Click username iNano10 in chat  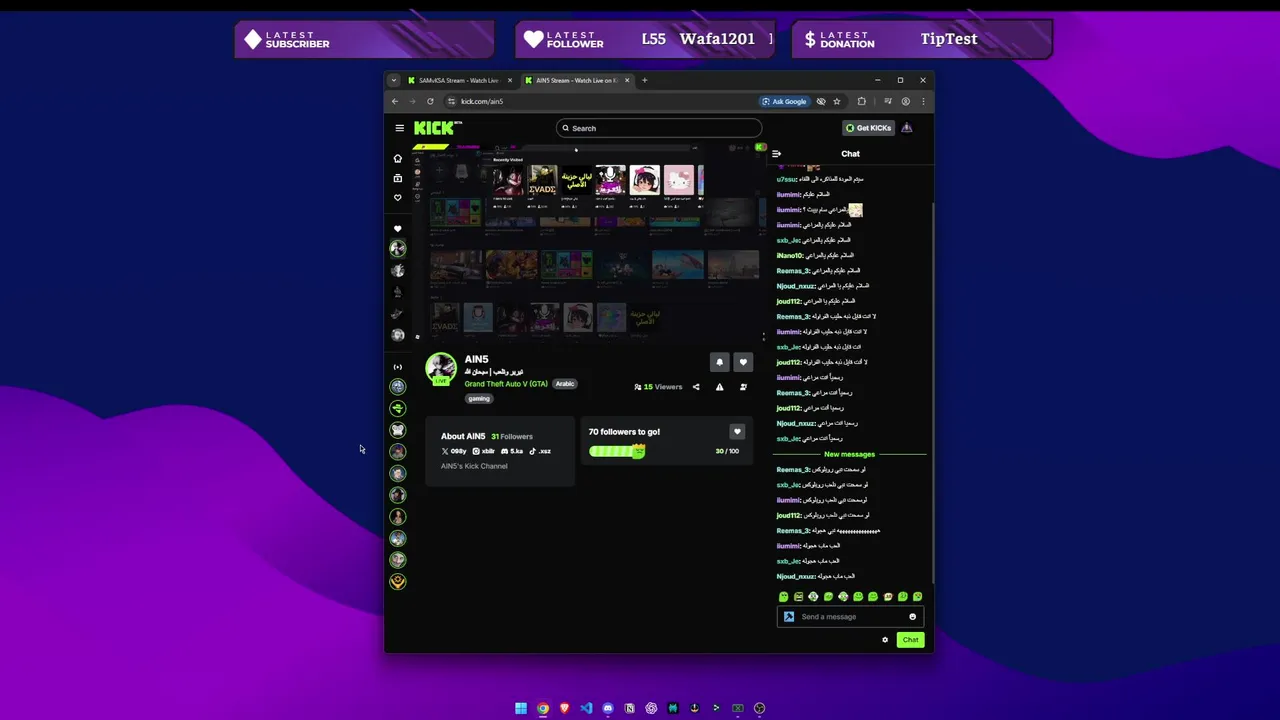pos(790,256)
